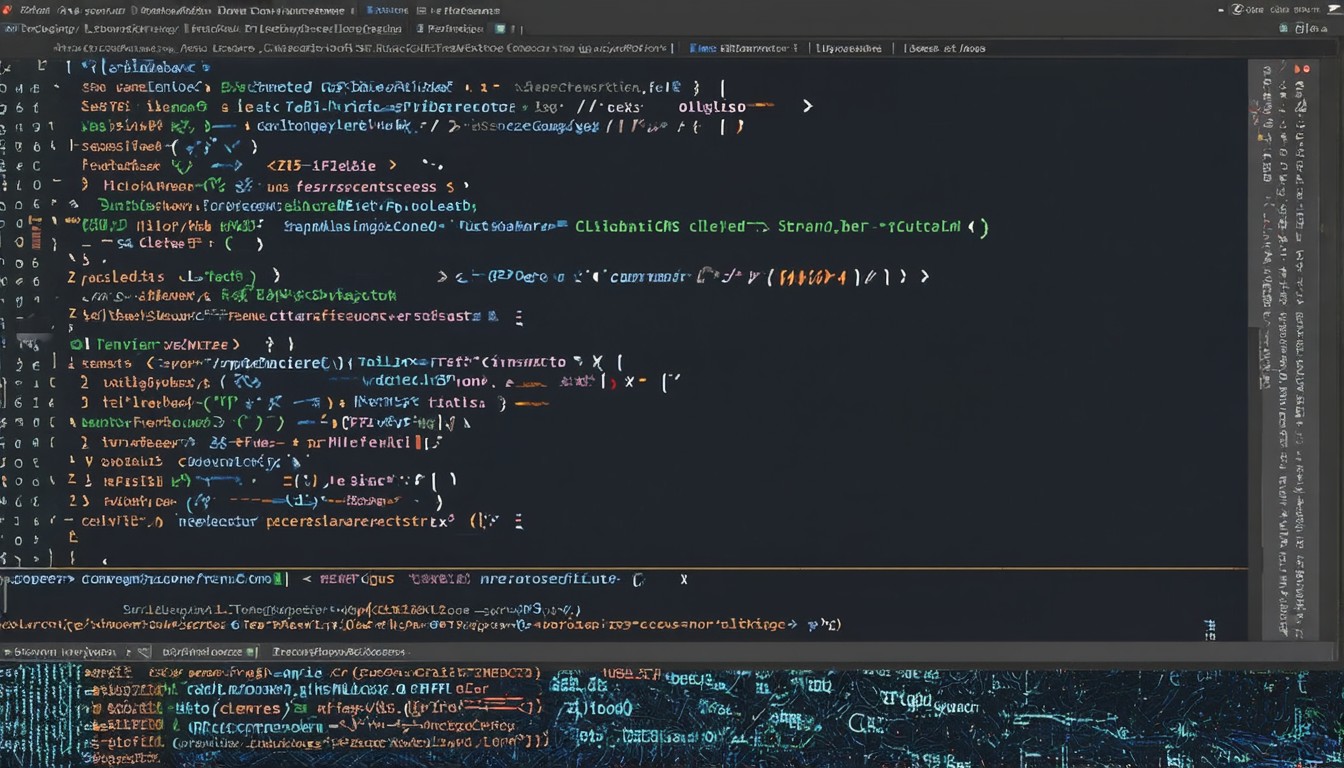The height and width of the screenshot is (768, 1344).
Task: Click the orange-red marker atop the right minimap
Action: coord(1302,69)
